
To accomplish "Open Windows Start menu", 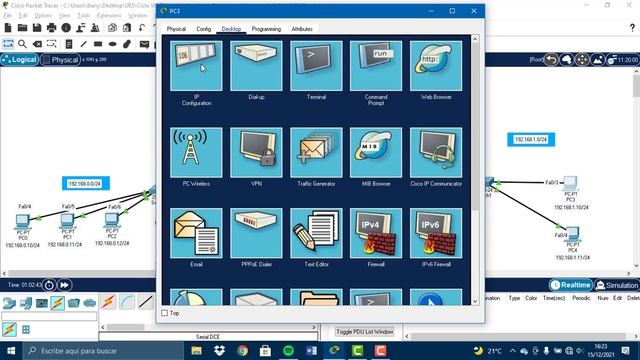I will [x=11, y=351].
